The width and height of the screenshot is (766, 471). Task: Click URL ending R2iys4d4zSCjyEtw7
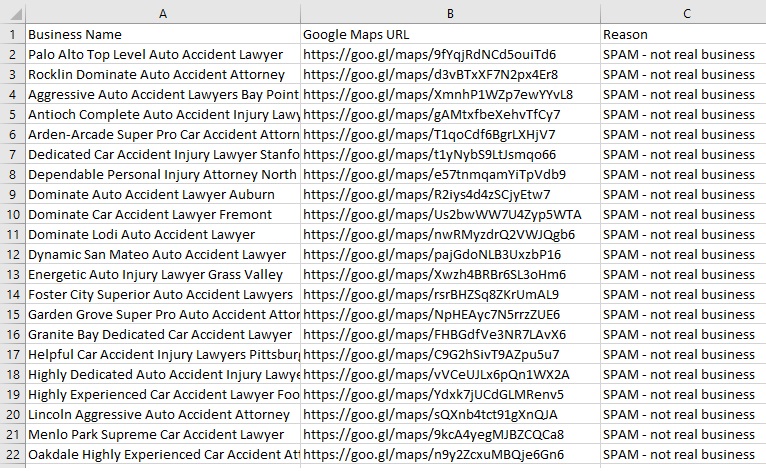click(450, 194)
